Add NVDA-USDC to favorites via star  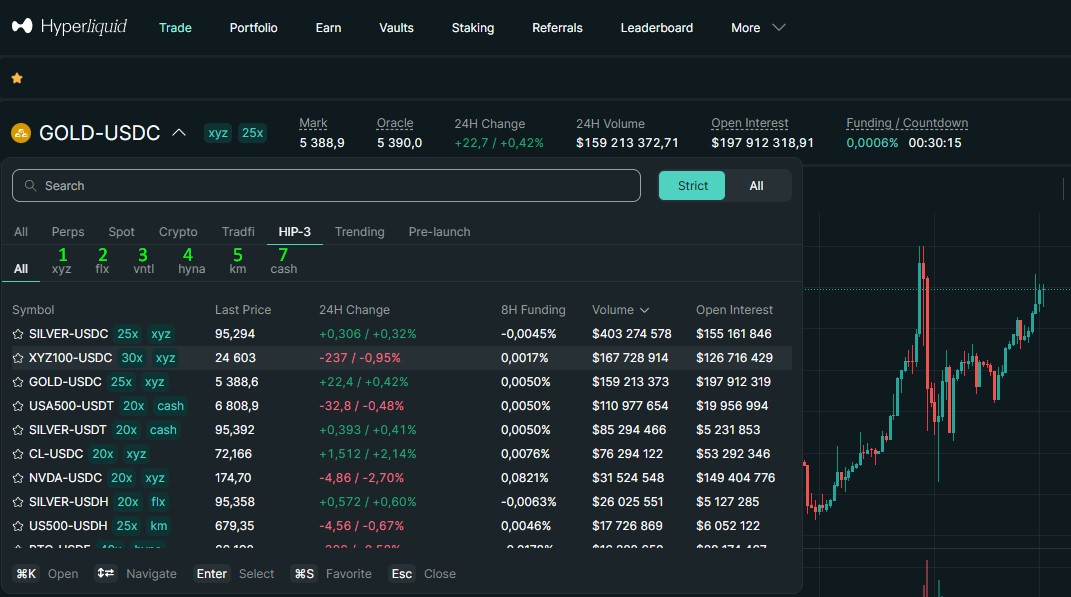coord(18,478)
